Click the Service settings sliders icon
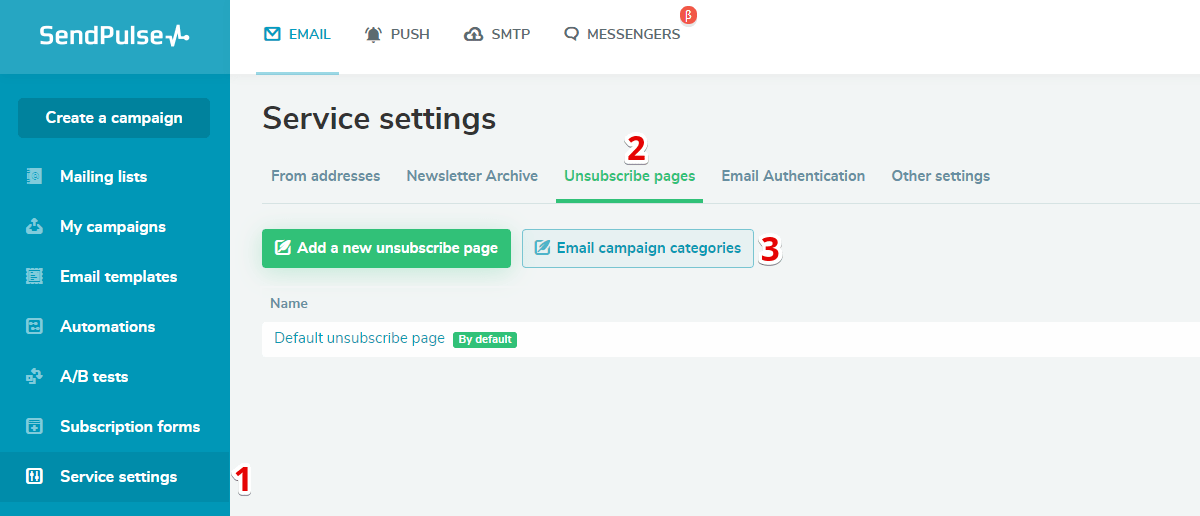Image resolution: width=1200 pixels, height=516 pixels. point(34,477)
